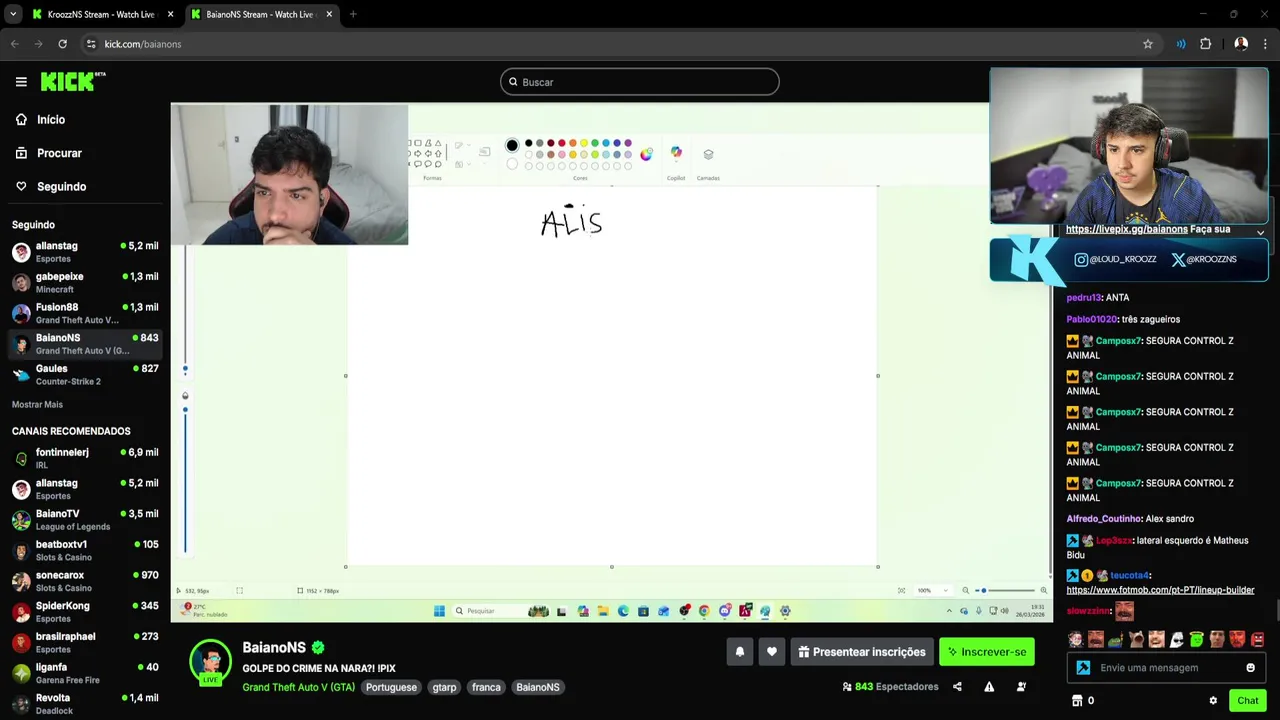Open gabepeixe channel
Screen dimensions: 1280x720
(84, 283)
